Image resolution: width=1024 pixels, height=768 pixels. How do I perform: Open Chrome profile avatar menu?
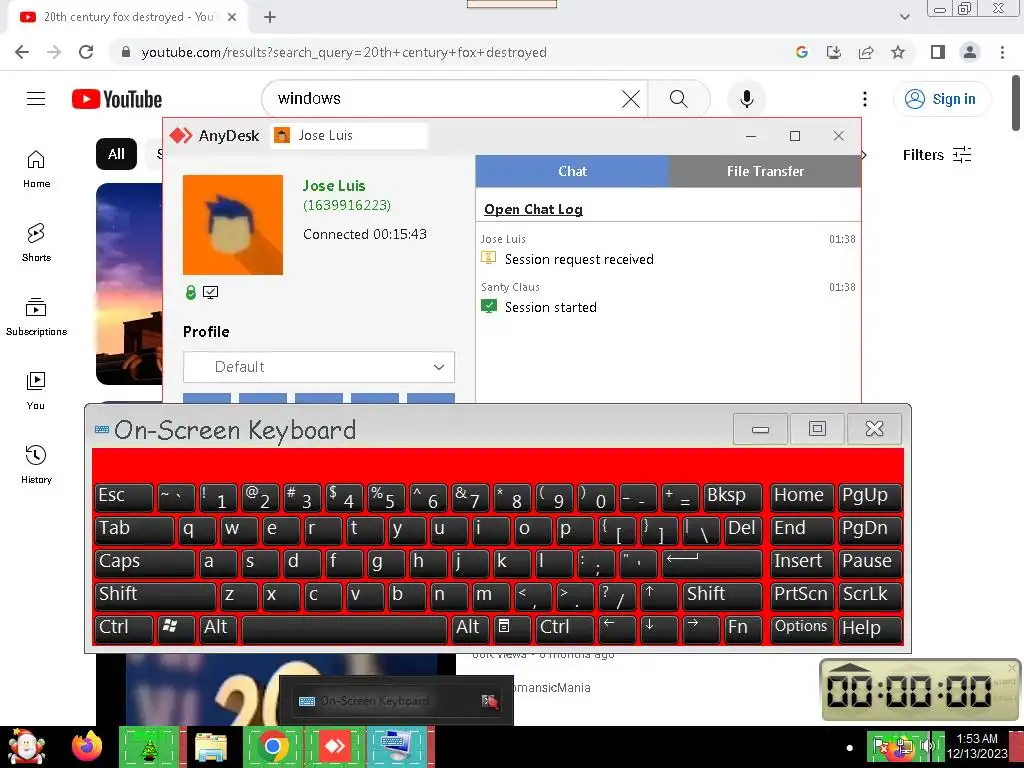point(970,52)
